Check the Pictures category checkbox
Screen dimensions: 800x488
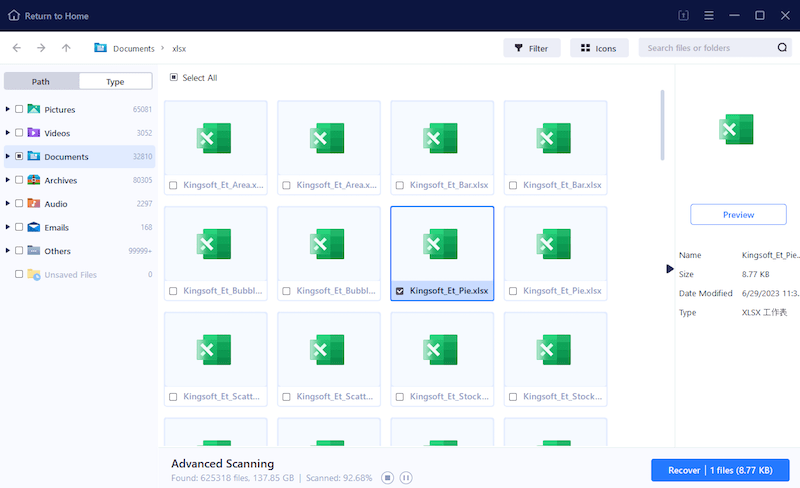(x=19, y=109)
